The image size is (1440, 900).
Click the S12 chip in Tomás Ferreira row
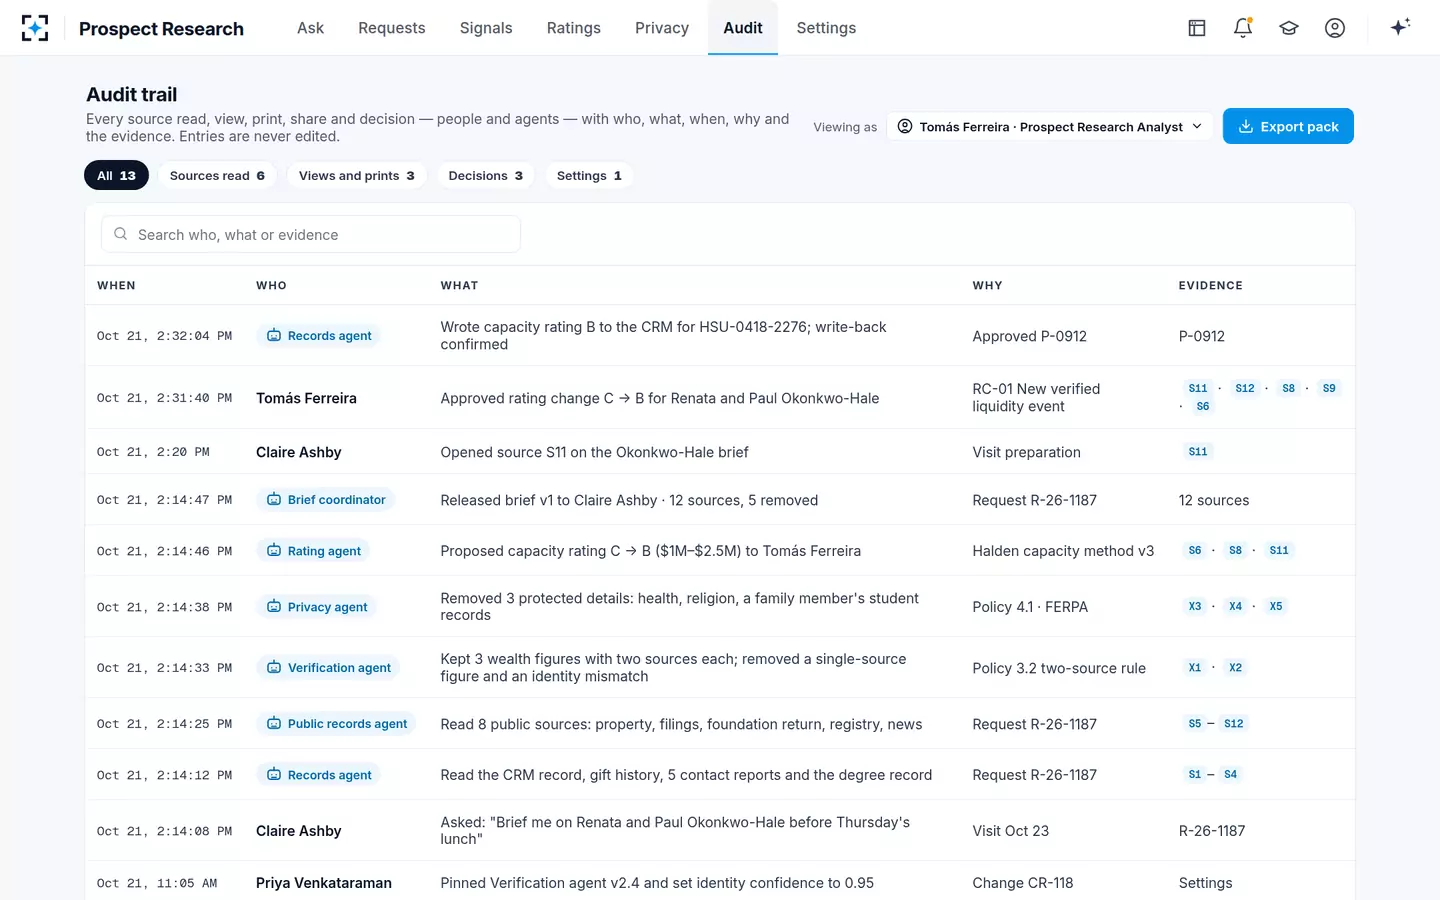[1245, 388]
